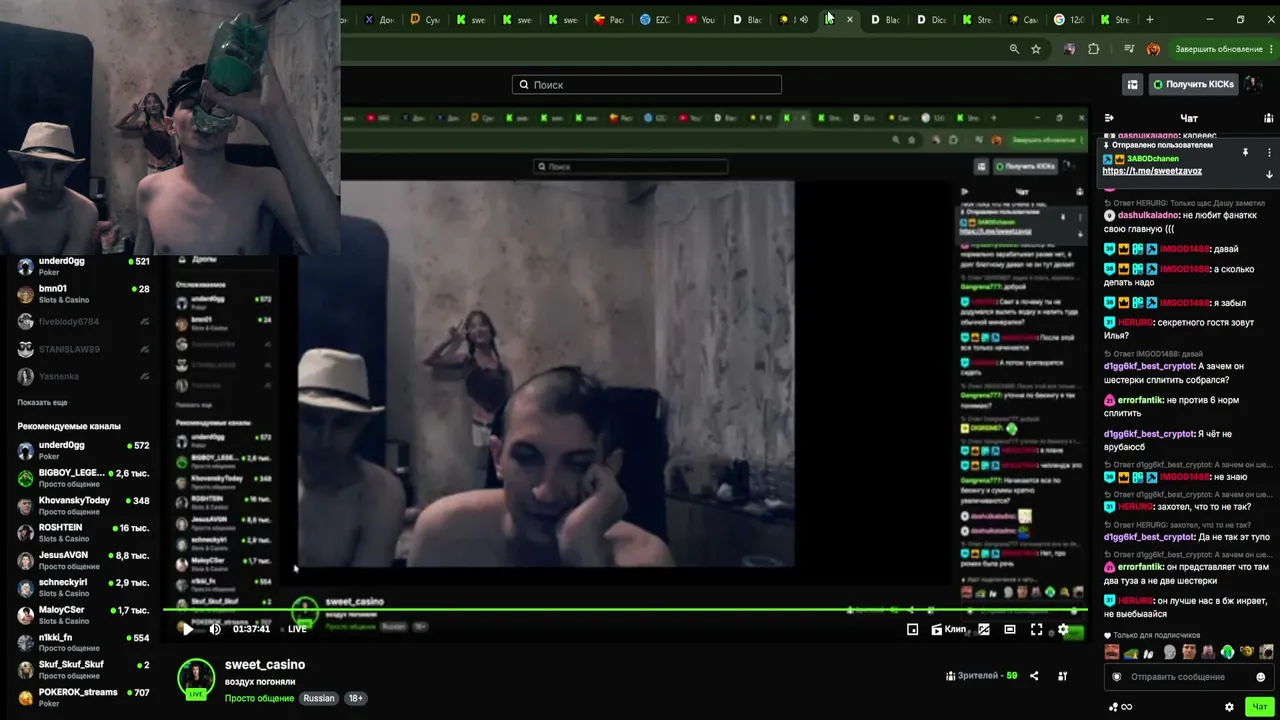
Task: Create a clip with Клип button
Action: [x=948, y=629]
